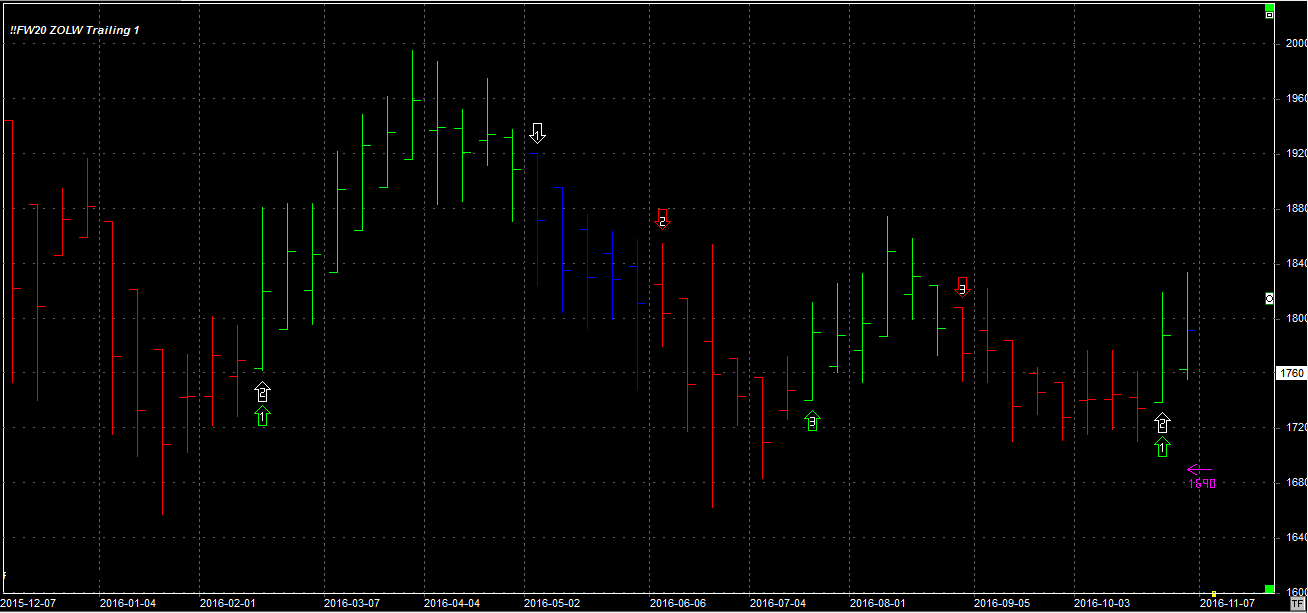Click the 2000 price axis label
This screenshot has height=613, width=1308.
[x=1295, y=44]
